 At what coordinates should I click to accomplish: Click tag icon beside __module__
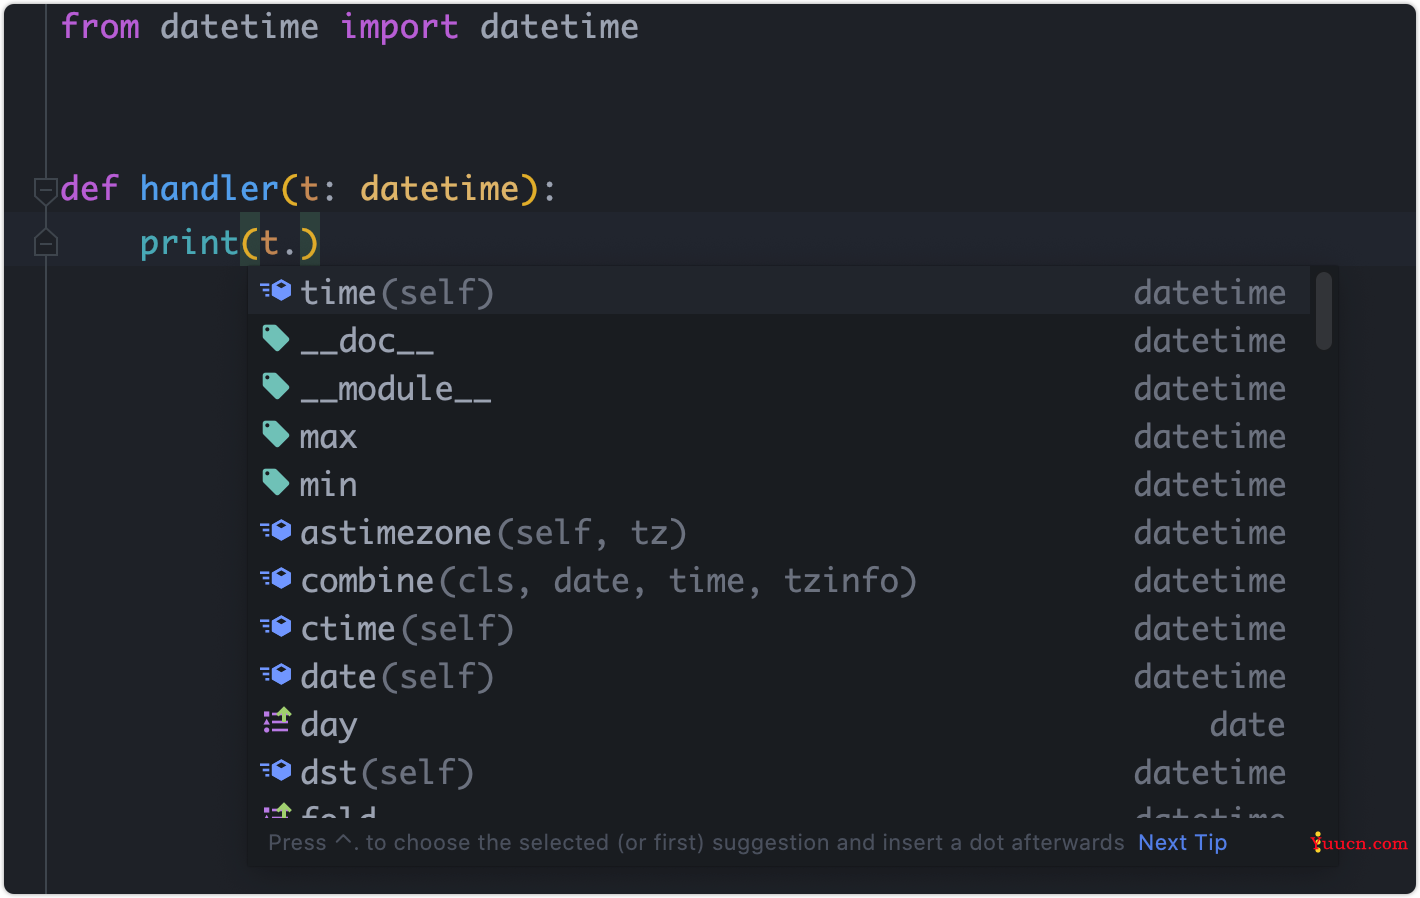(x=276, y=386)
